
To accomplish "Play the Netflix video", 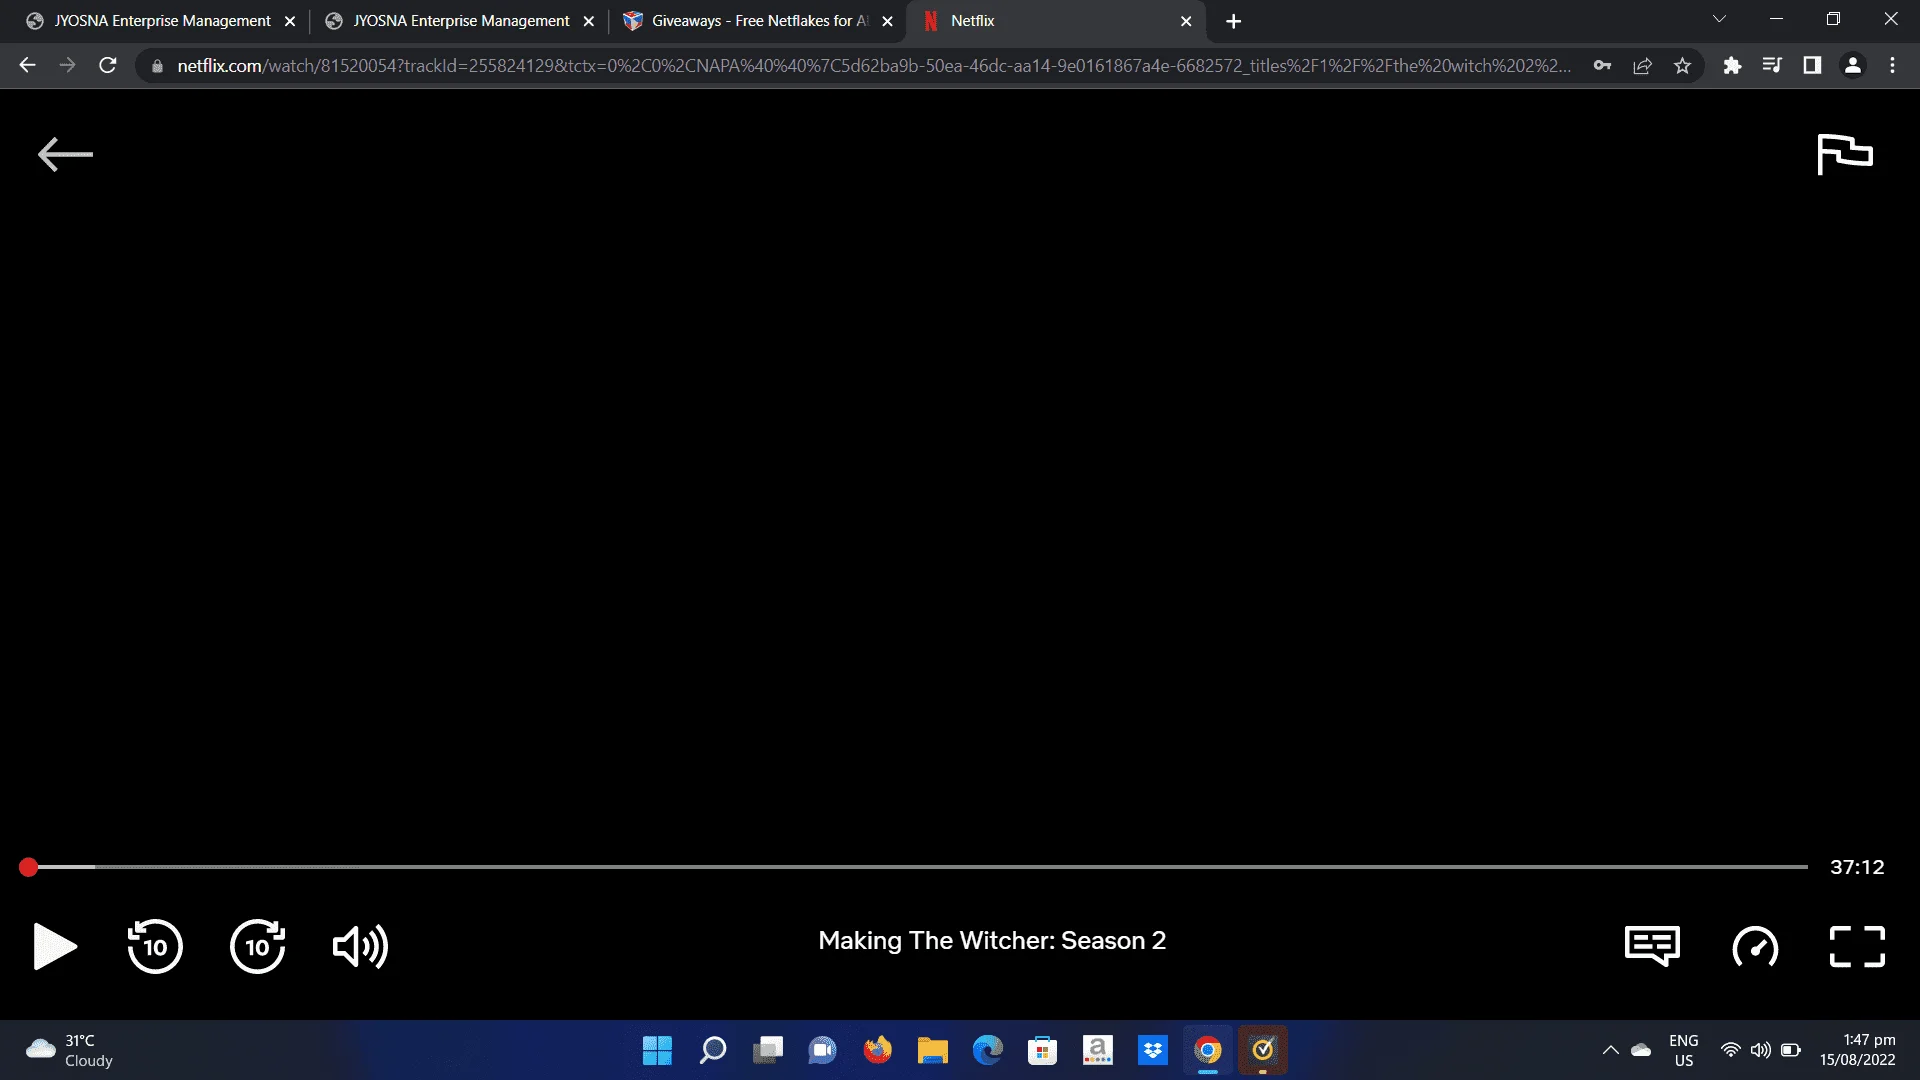I will point(55,946).
